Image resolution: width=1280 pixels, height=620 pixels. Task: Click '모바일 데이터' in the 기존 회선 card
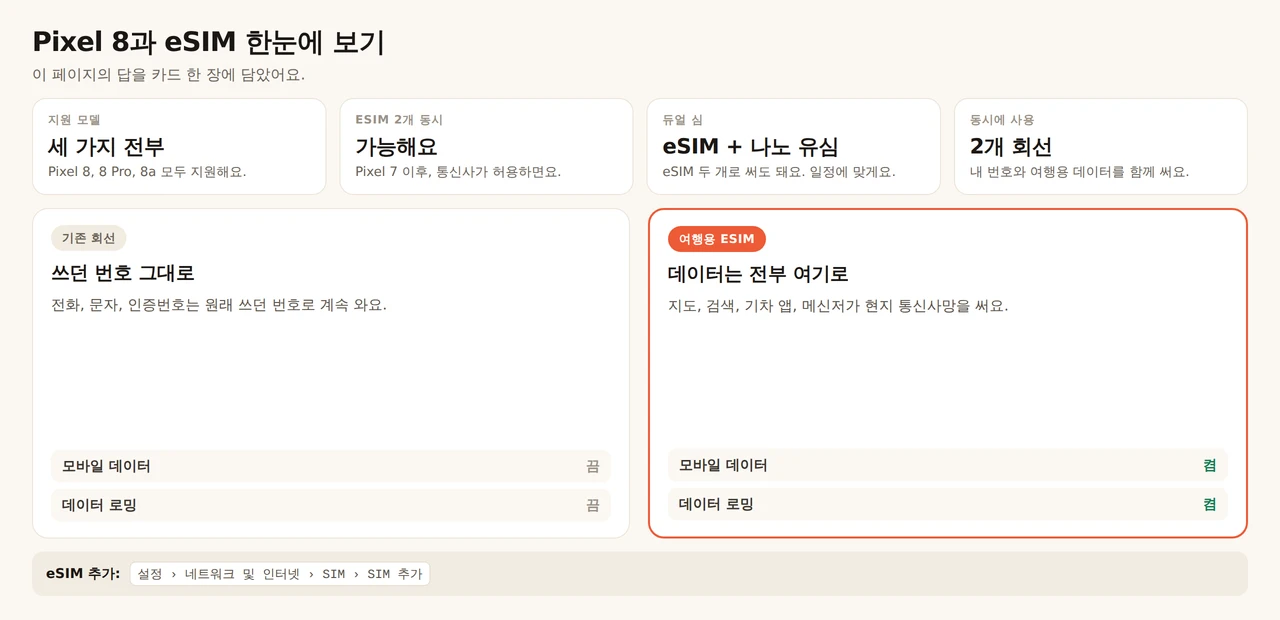pyautogui.click(x=106, y=466)
